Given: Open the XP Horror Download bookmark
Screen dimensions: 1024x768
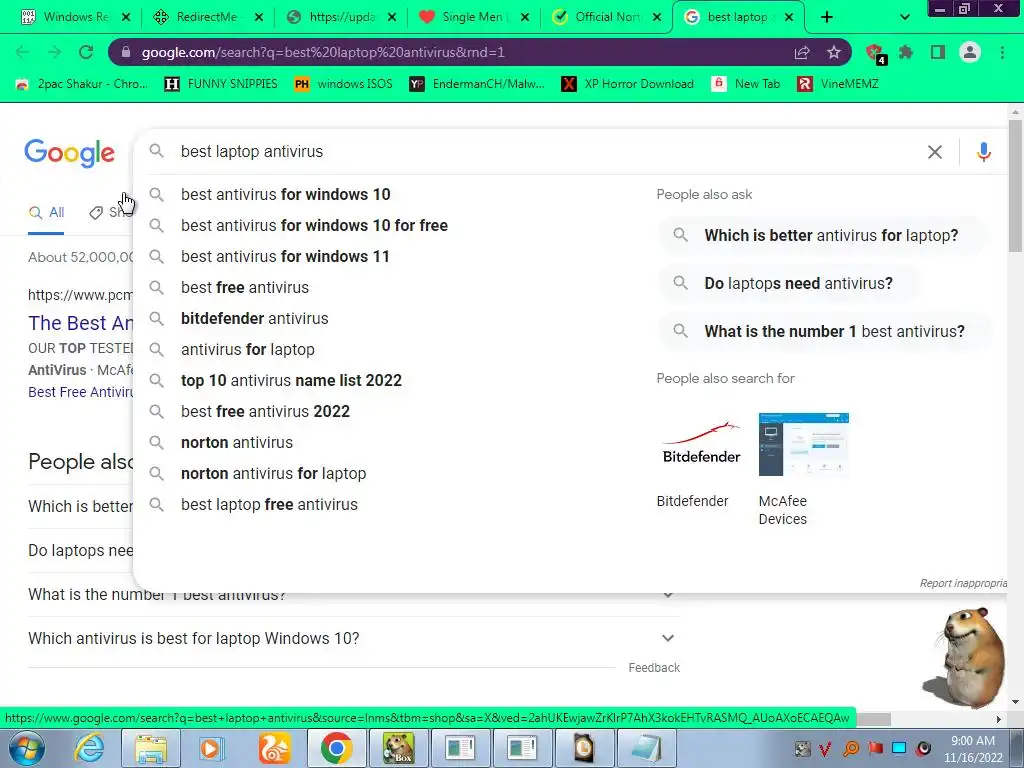Looking at the screenshot, I should (x=628, y=84).
